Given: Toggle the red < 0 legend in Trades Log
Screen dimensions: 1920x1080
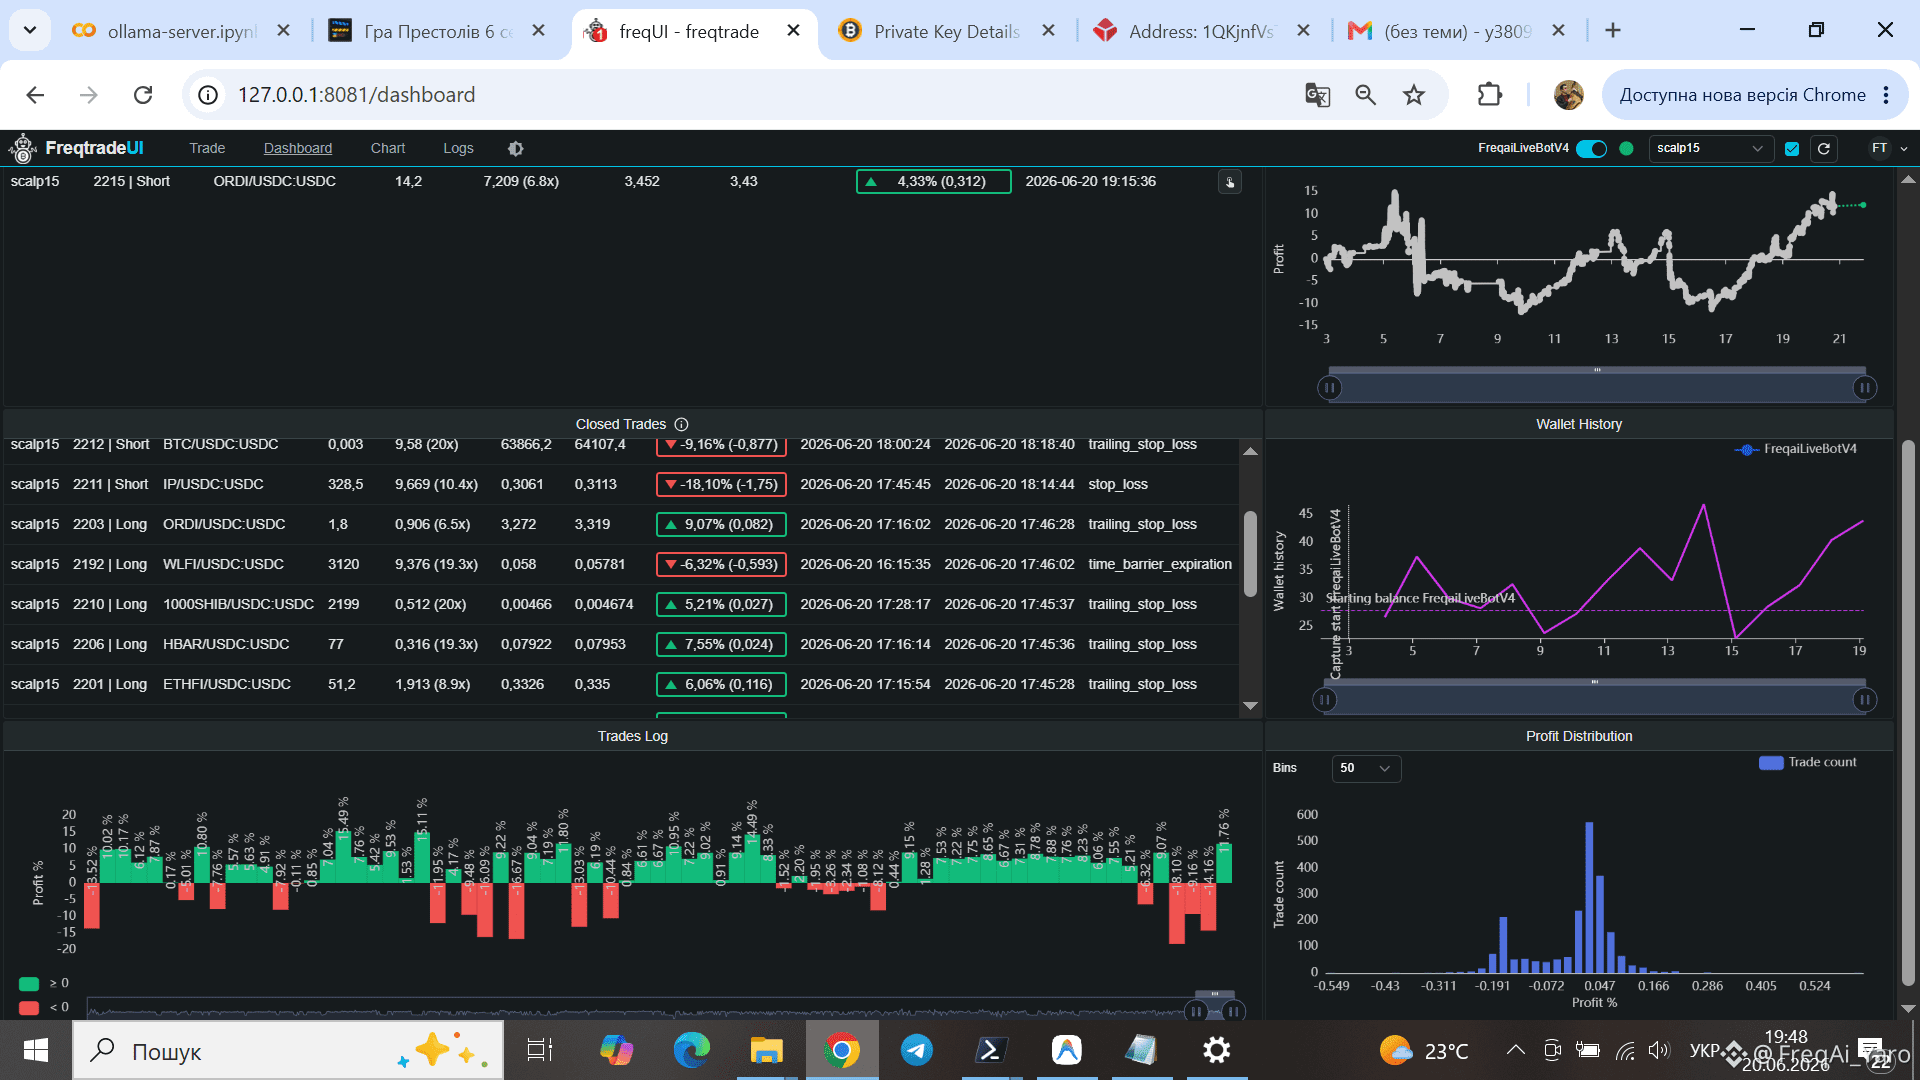Looking at the screenshot, I should 44,1008.
